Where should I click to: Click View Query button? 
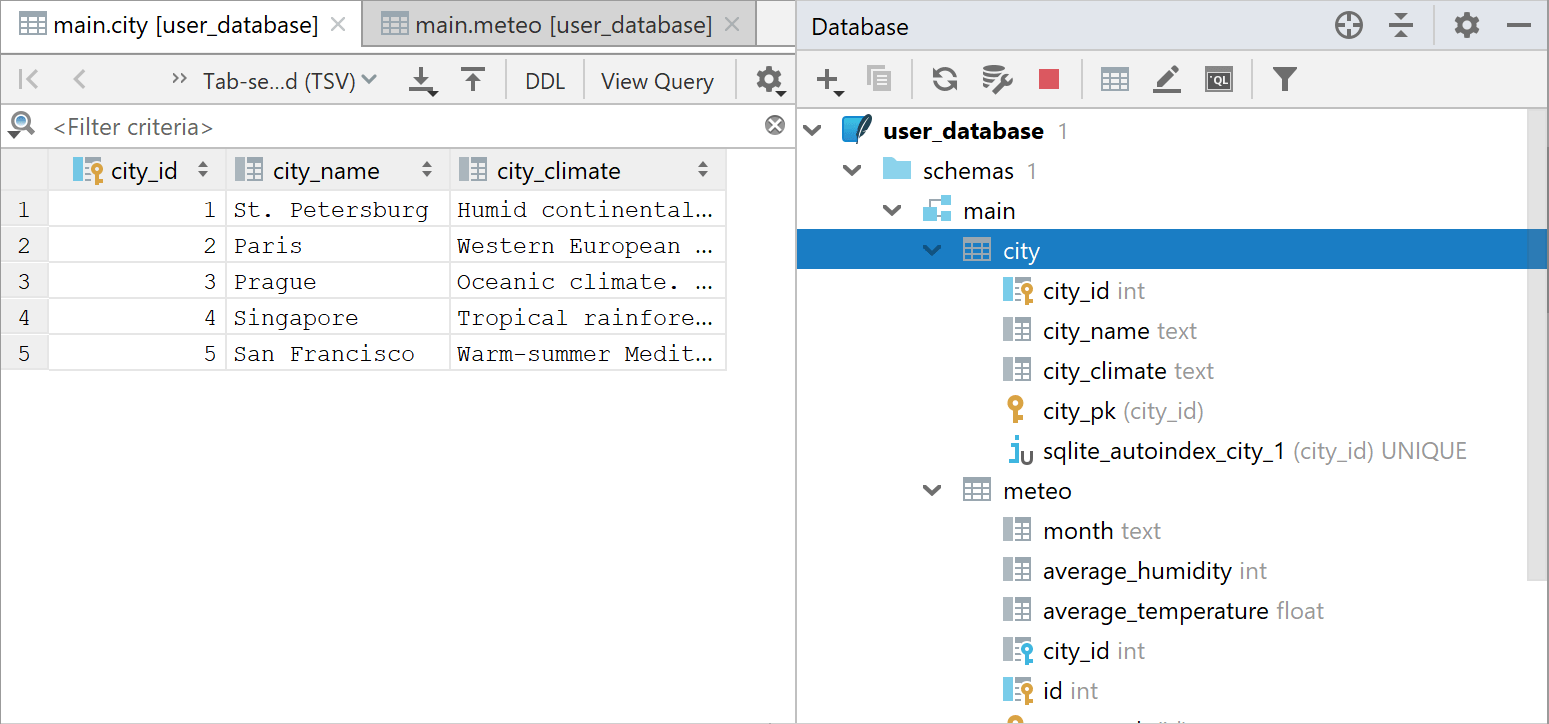(x=658, y=80)
